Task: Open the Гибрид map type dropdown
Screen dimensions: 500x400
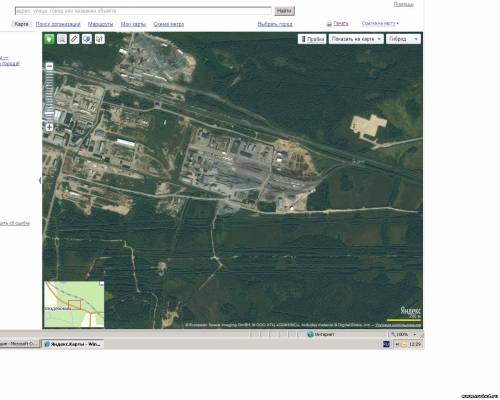Action: click(x=403, y=39)
